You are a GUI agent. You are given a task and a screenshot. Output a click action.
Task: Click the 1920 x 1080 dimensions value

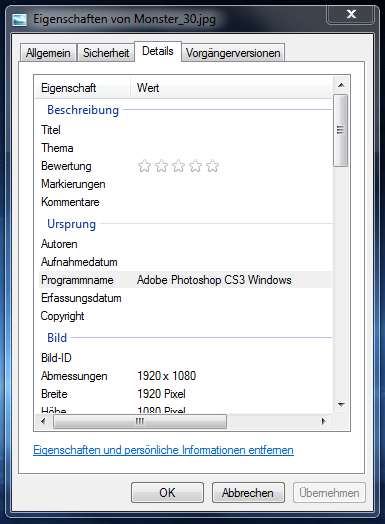(x=166, y=376)
